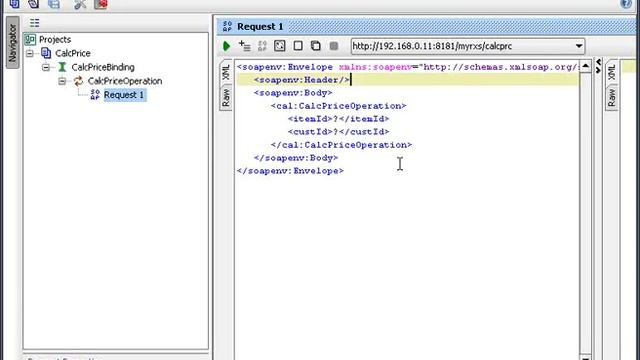
Task: Select the response panel XML tab
Action: 611,73
